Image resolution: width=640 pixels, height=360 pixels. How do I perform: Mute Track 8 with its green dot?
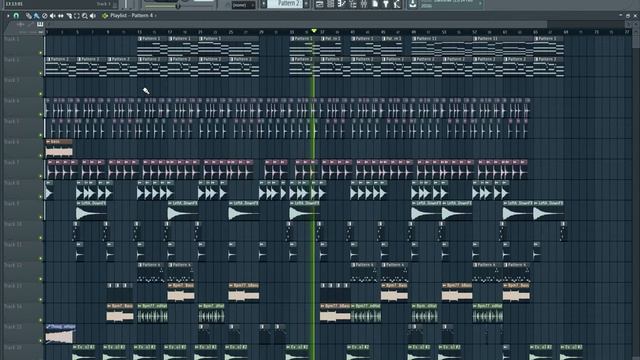pos(40,197)
